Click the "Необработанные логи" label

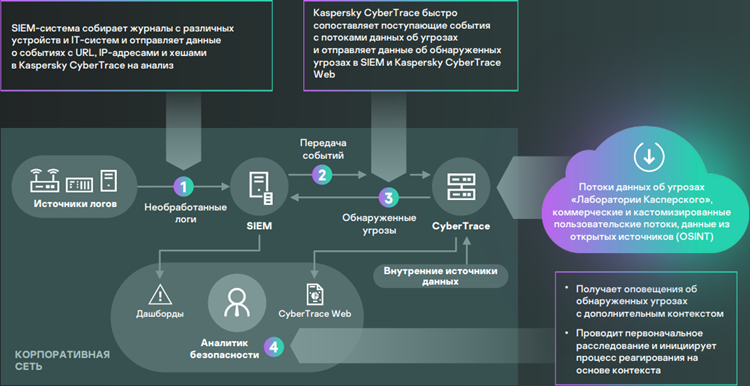(186, 214)
